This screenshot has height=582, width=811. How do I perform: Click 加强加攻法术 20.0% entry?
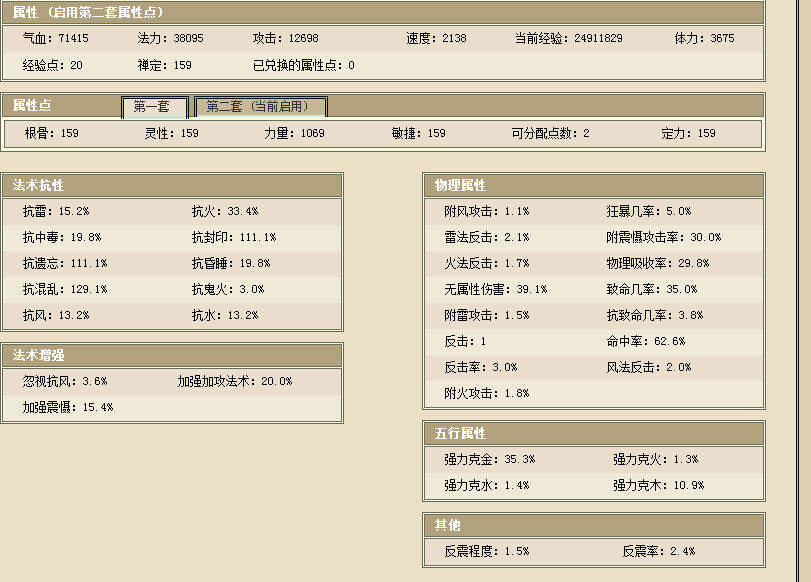point(235,381)
